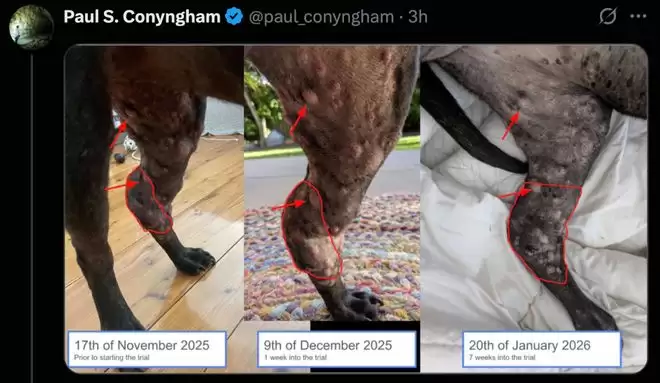Open the Grok explain-post icon

click(x=608, y=16)
